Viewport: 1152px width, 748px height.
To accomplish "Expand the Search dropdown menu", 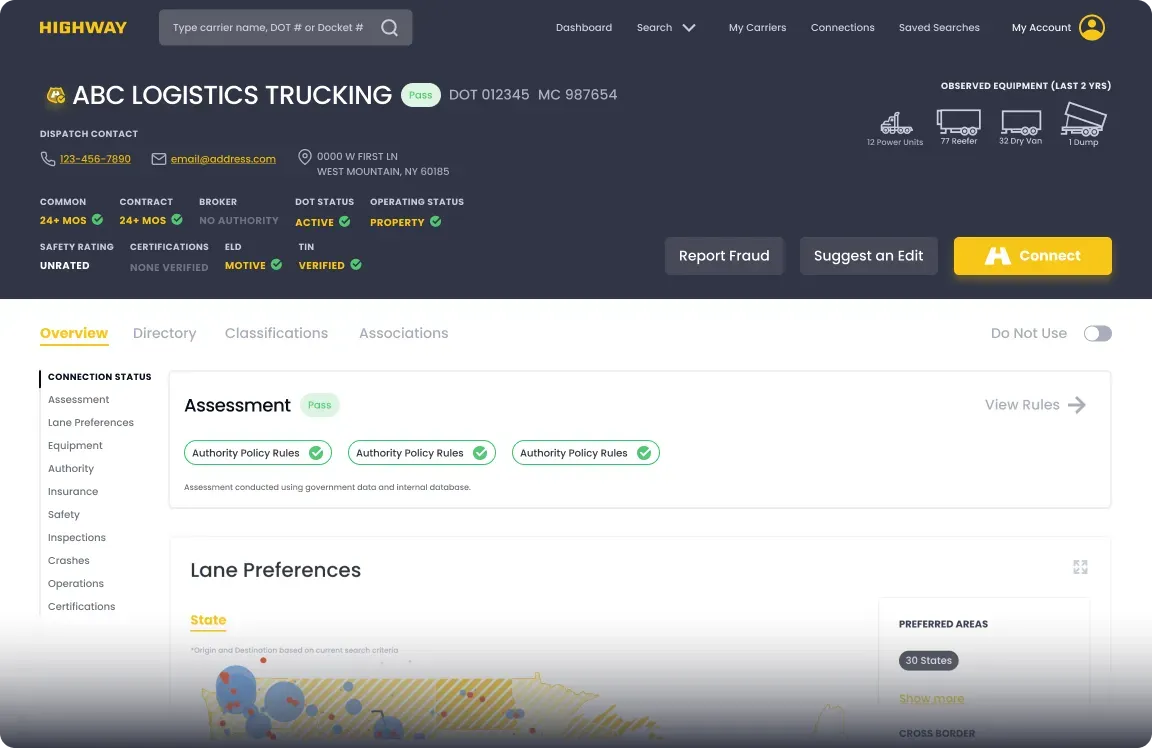I will pos(688,28).
